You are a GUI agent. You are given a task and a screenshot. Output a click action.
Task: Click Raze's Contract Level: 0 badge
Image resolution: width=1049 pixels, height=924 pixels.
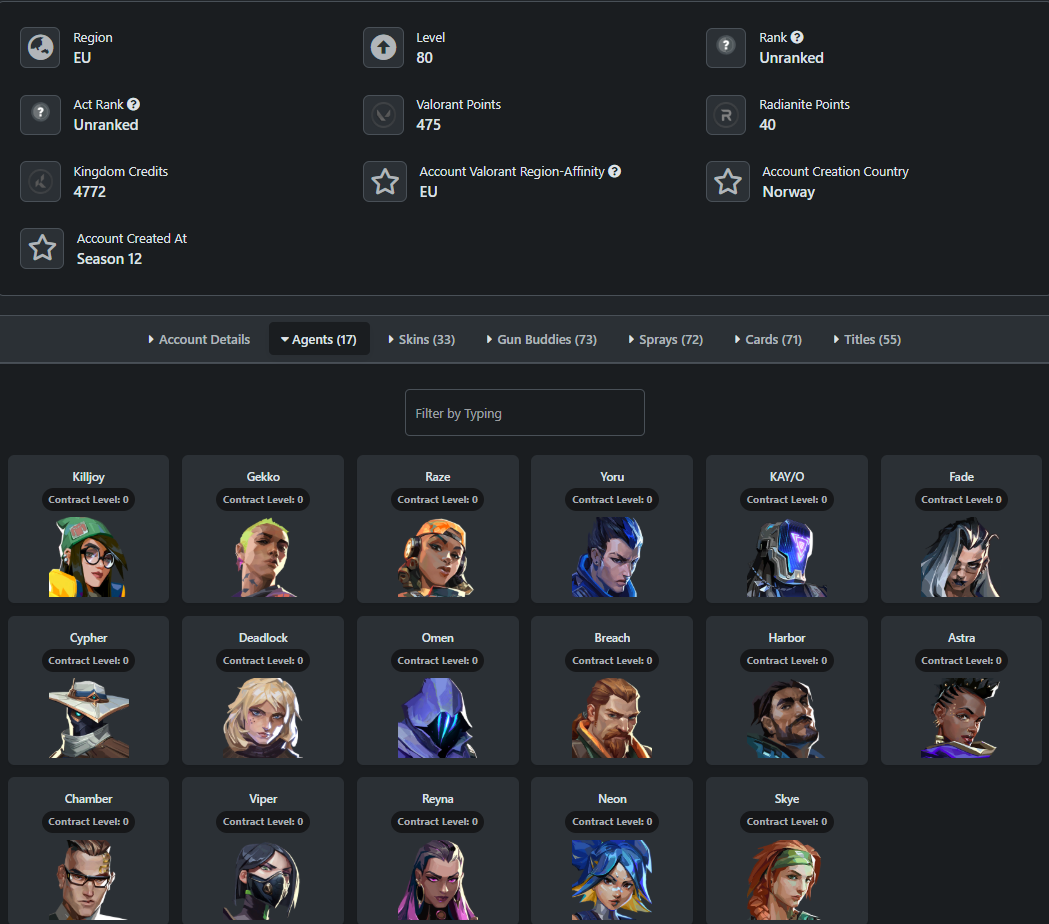(438, 500)
